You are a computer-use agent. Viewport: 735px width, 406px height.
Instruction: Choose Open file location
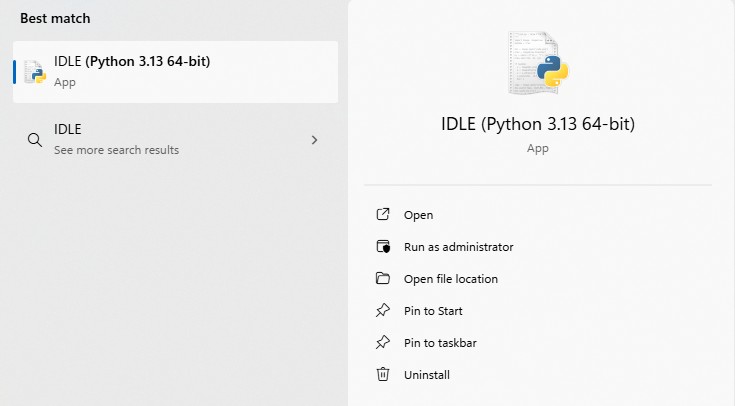pos(451,279)
